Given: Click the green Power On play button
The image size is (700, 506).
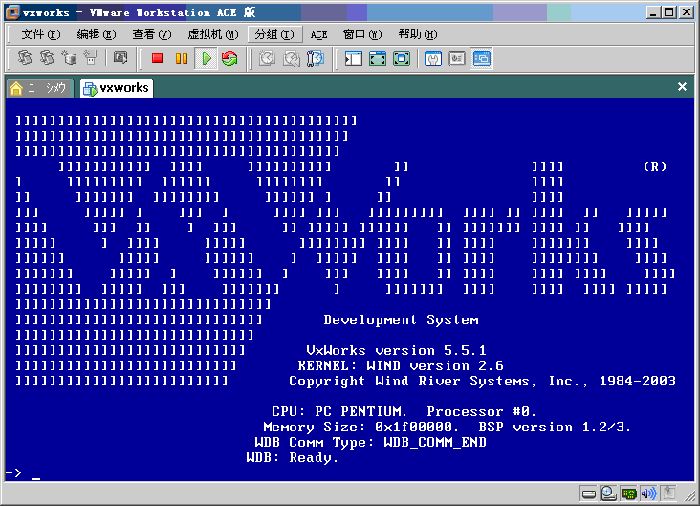Looking at the screenshot, I should coord(206,58).
